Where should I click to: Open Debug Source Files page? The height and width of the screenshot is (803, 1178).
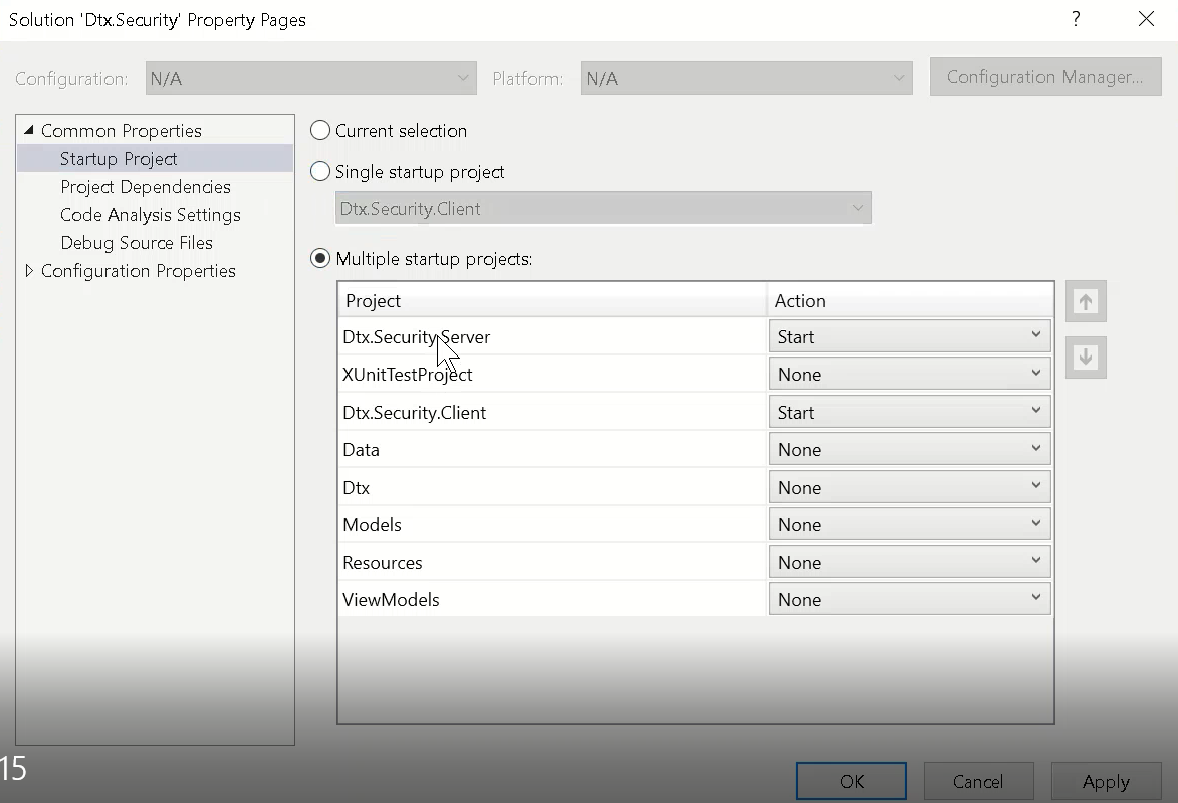coord(137,243)
